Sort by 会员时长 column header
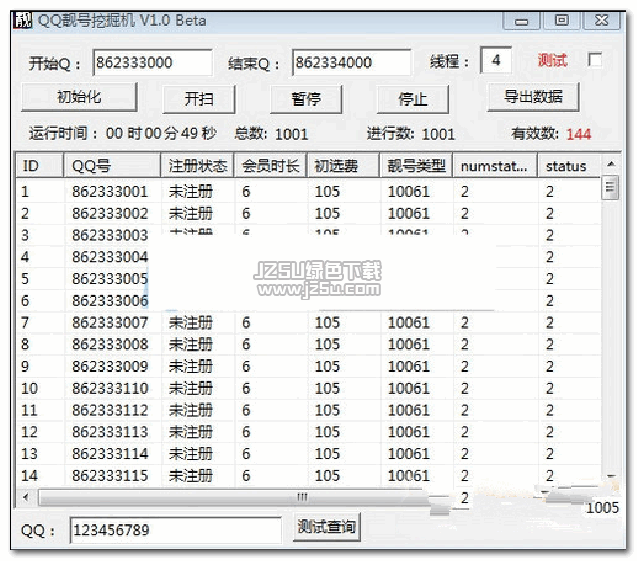This screenshot has height=561, width=637. [x=271, y=166]
